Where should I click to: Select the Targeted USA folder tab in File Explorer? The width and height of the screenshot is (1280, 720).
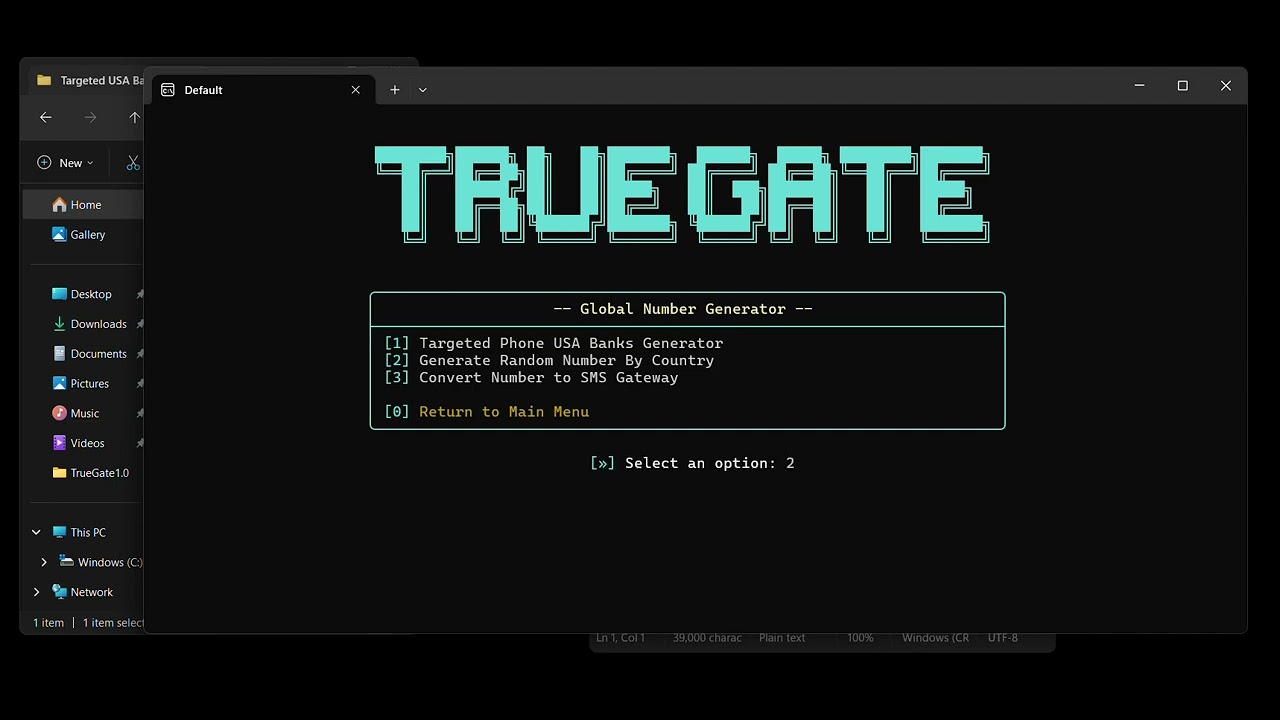coord(90,80)
